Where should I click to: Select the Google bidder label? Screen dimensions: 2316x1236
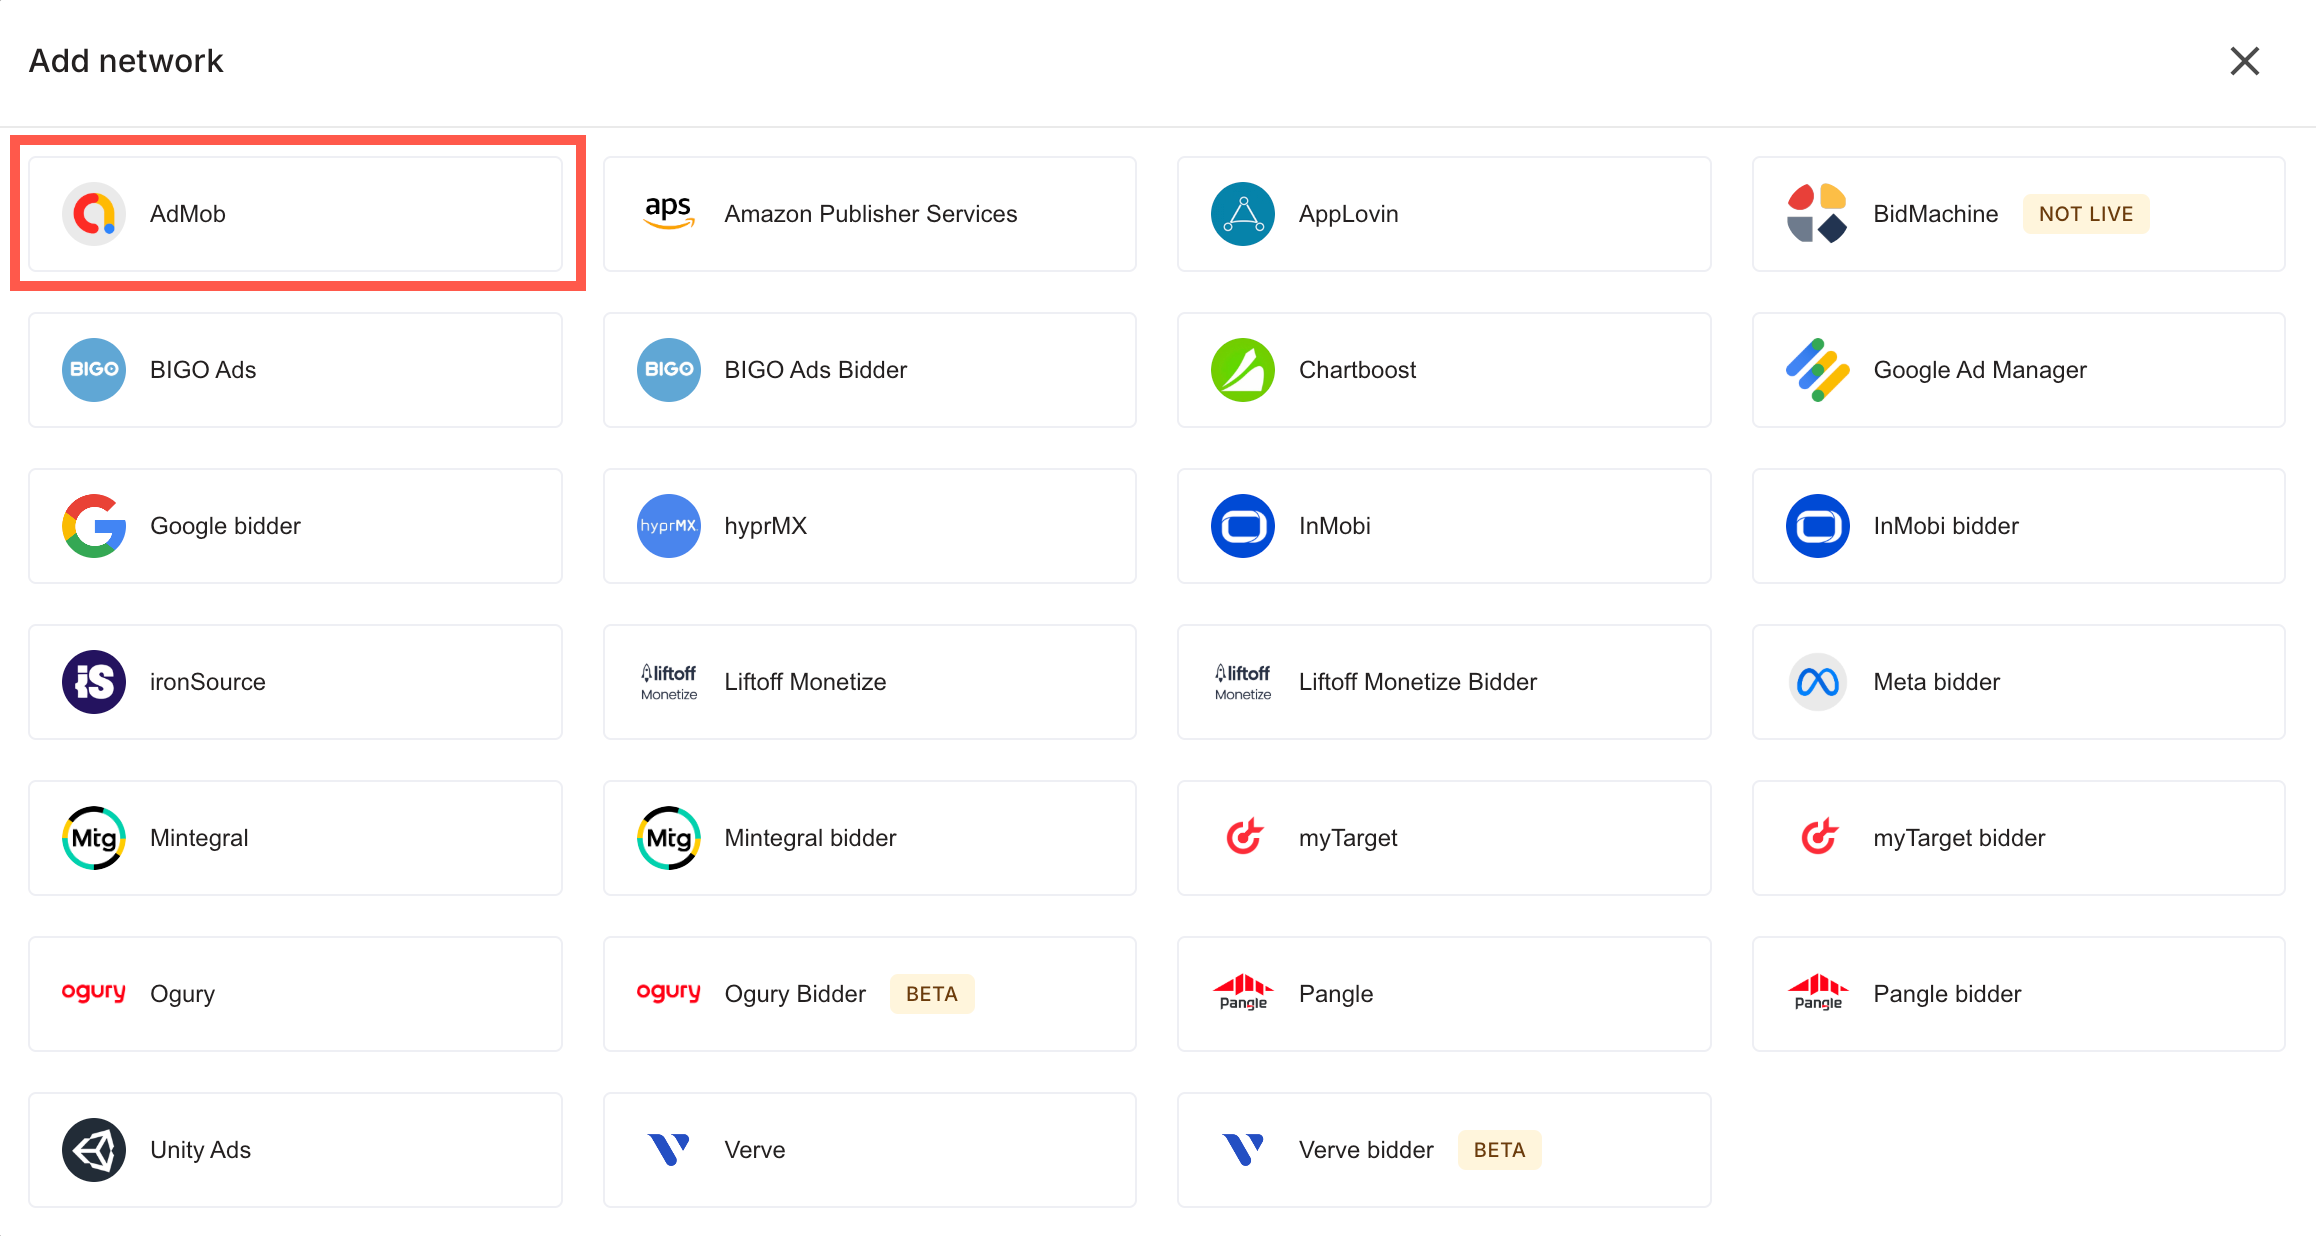pos(226,526)
